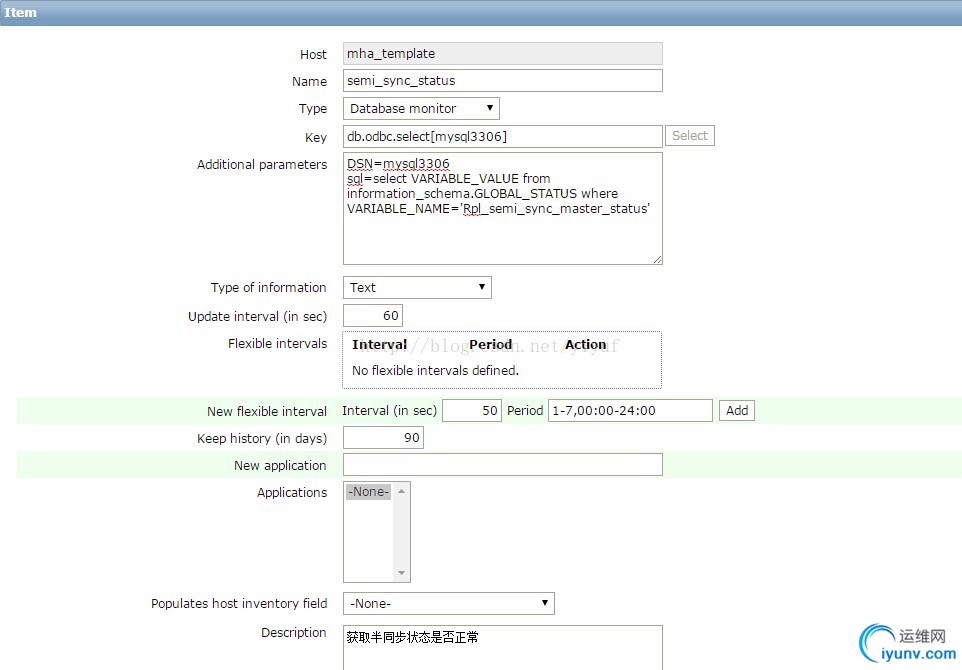Image resolution: width=962 pixels, height=670 pixels.
Task: Click the 'Update interval (in sec)' label
Action: (x=257, y=317)
